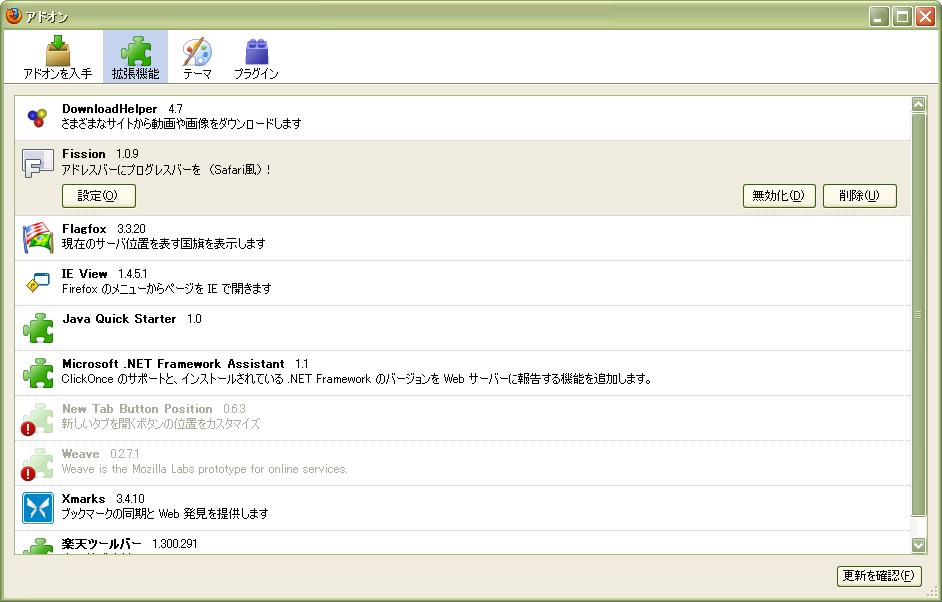Select the IE View 1.4.5.1 entry

(x=462, y=283)
